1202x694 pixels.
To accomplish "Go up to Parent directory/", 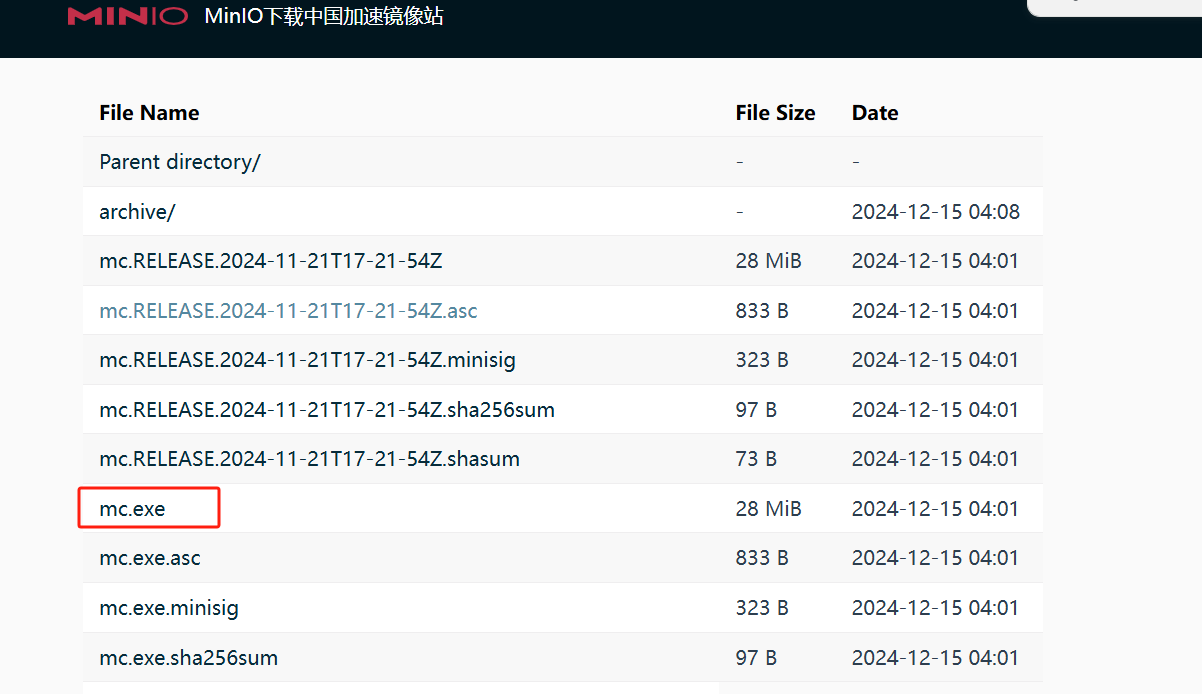I will (x=180, y=162).
